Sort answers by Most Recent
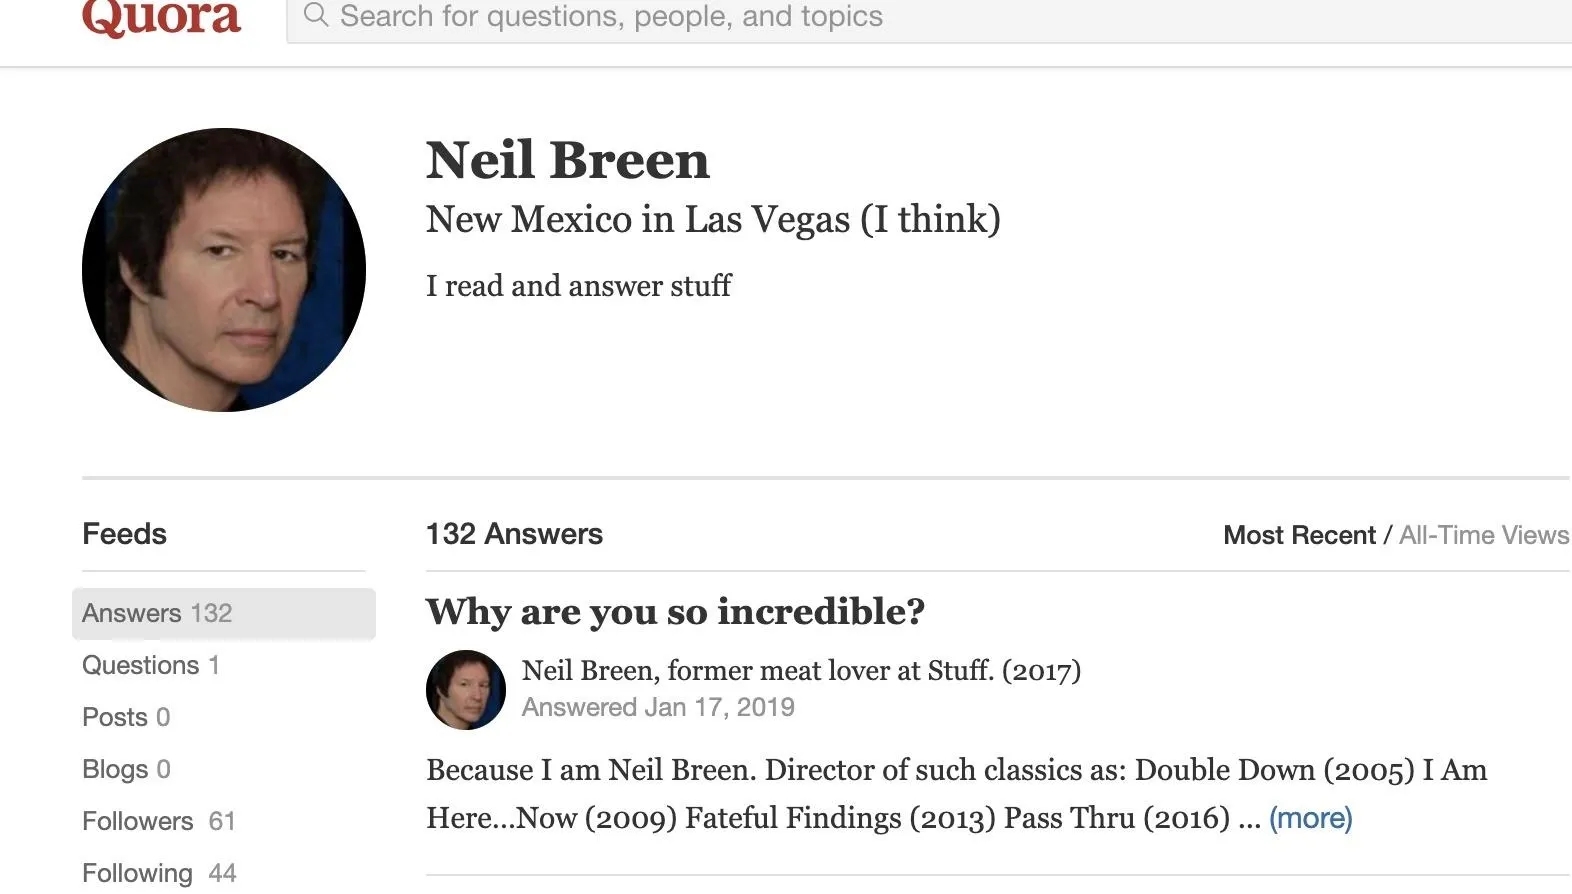Screen dimensions: 1572x894 click(x=1299, y=535)
